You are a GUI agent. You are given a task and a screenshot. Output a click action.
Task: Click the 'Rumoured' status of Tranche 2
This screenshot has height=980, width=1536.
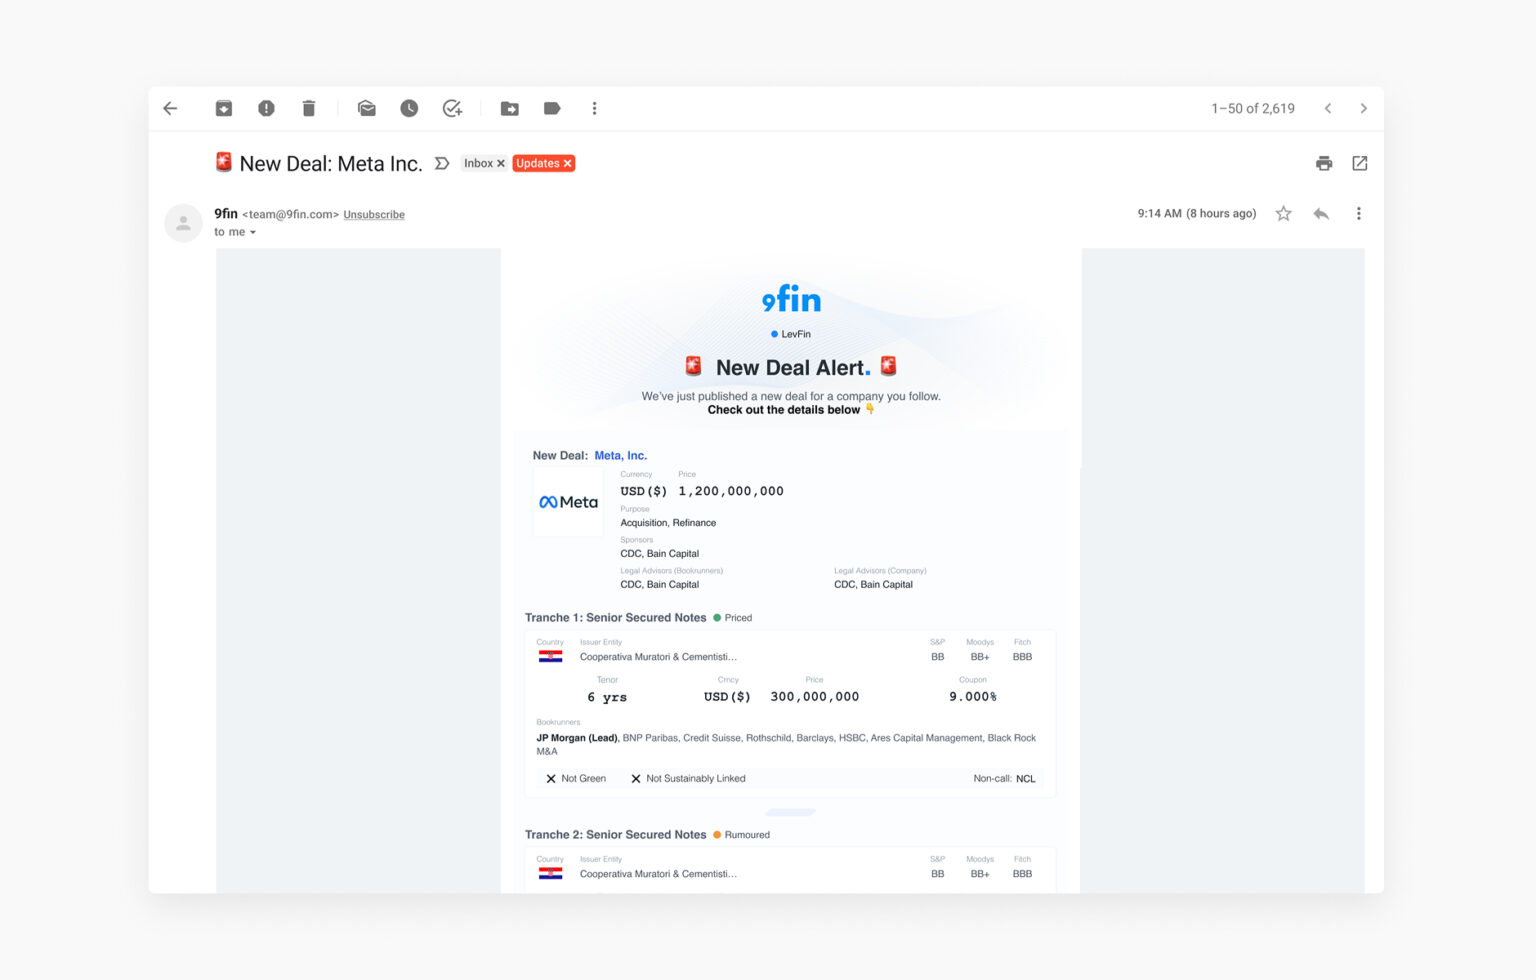(x=742, y=835)
